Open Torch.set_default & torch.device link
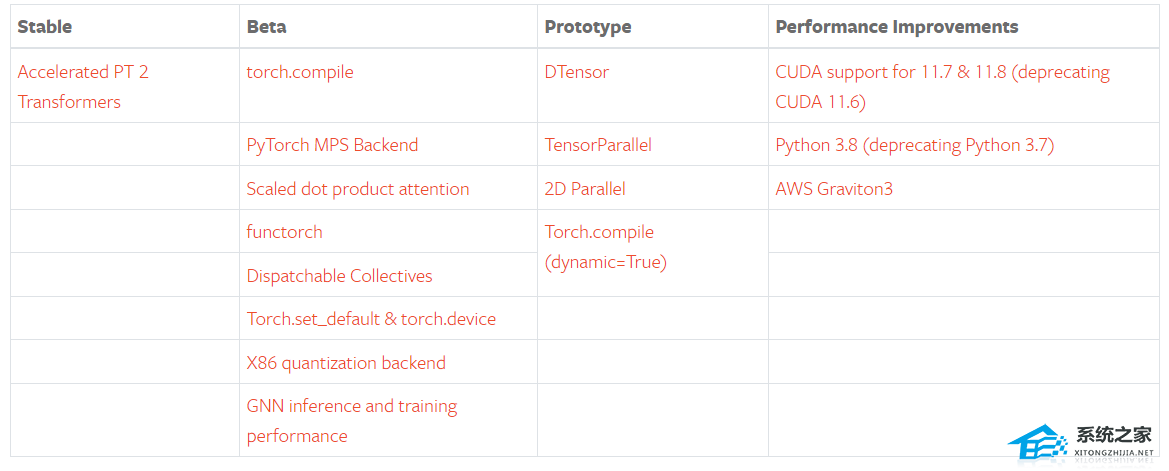This screenshot has width=1169, height=471. tap(371, 319)
